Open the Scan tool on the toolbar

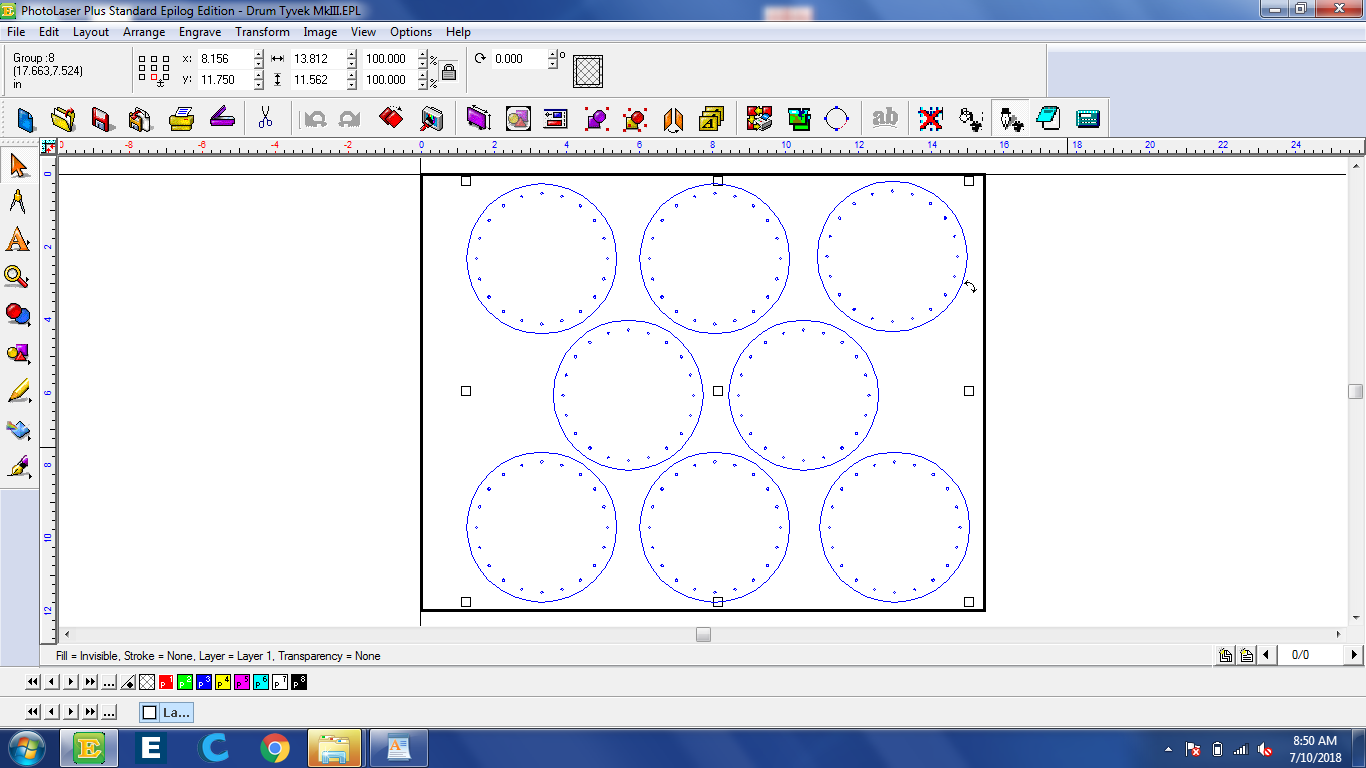pyautogui.click(x=222, y=119)
